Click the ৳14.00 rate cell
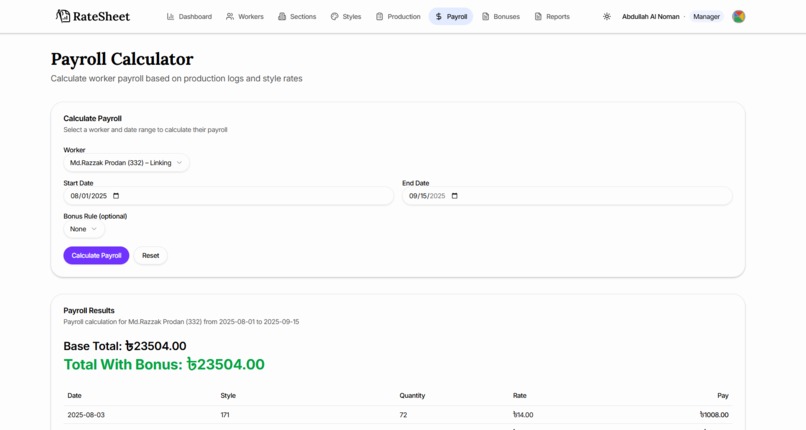 pos(523,415)
